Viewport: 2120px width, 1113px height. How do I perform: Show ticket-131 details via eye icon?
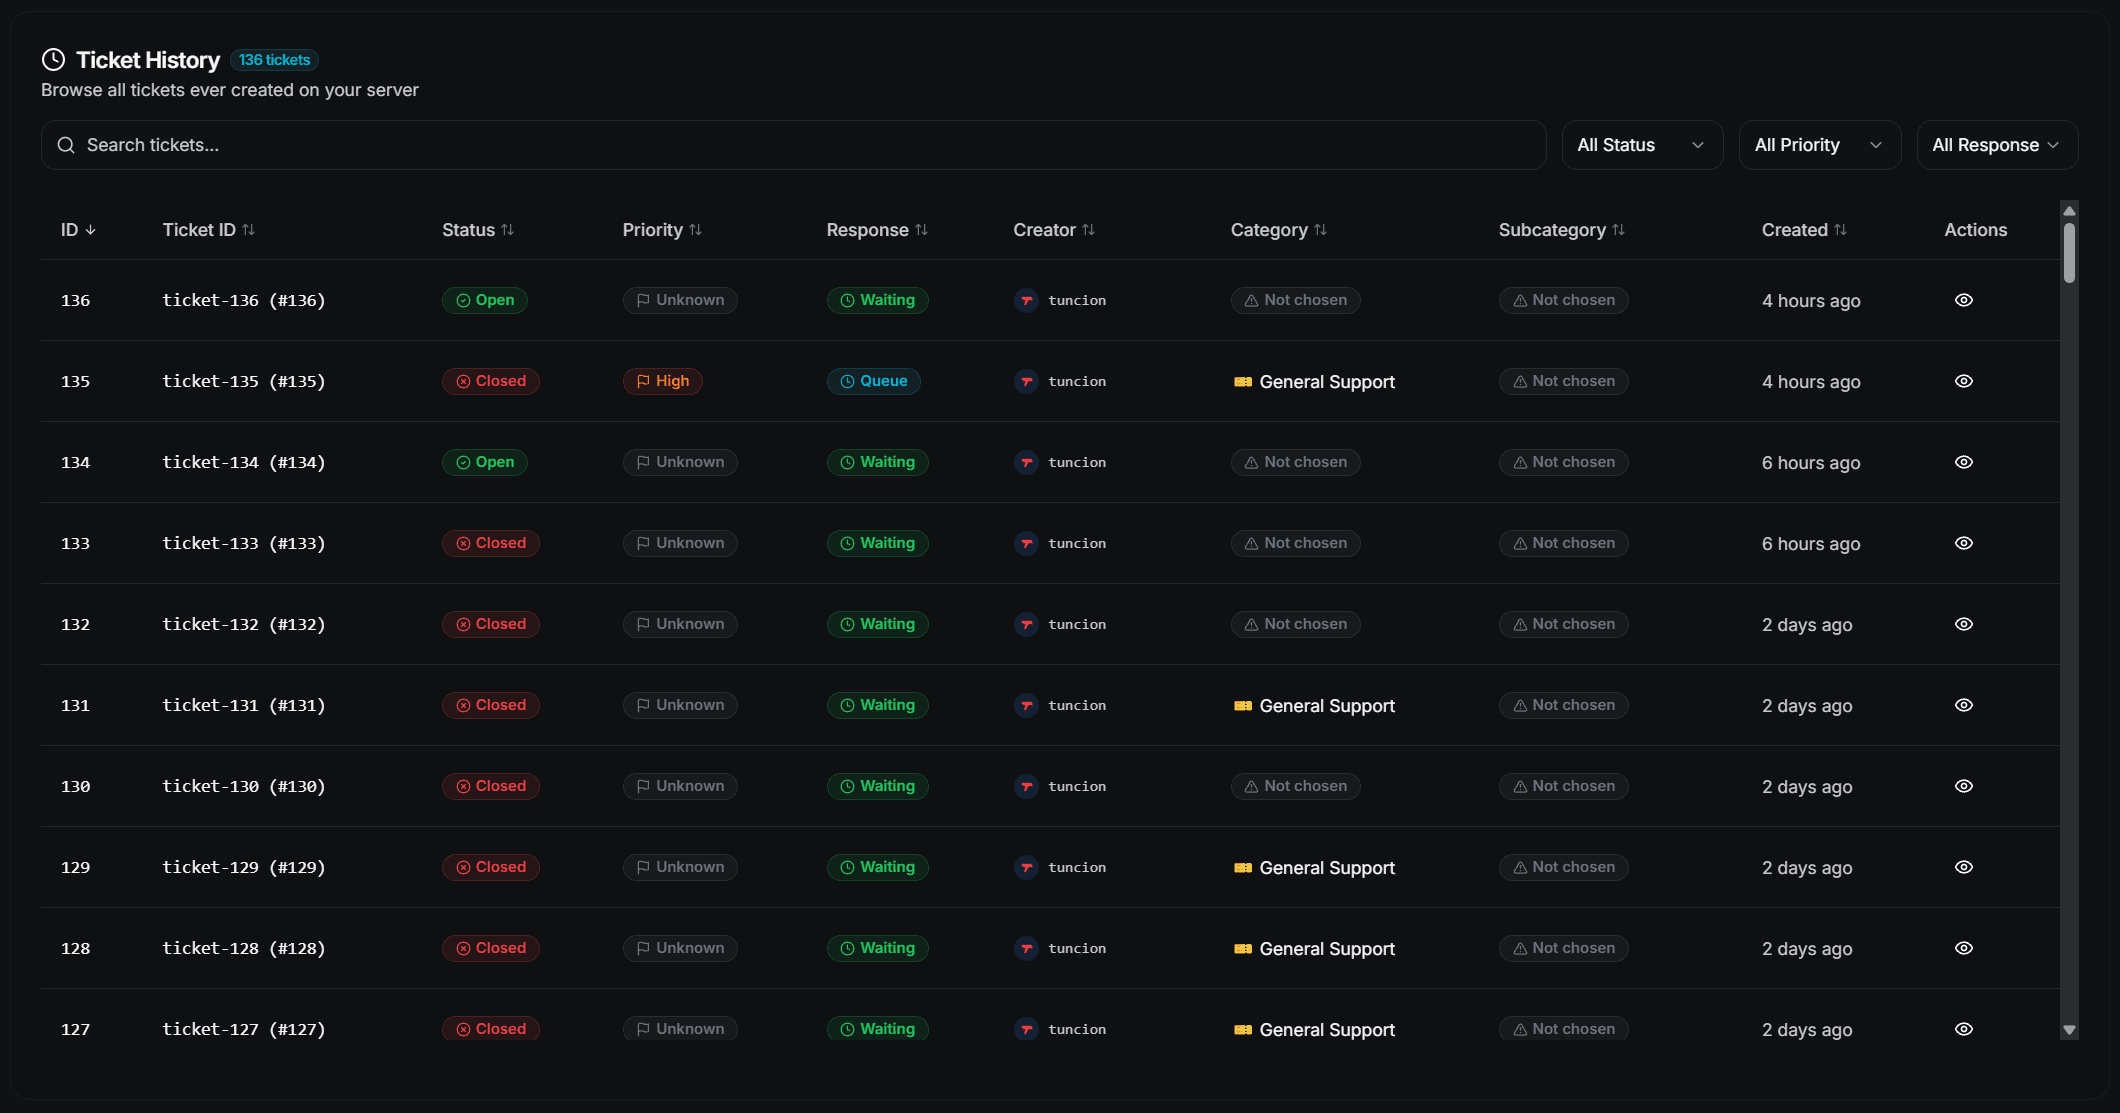(1963, 705)
